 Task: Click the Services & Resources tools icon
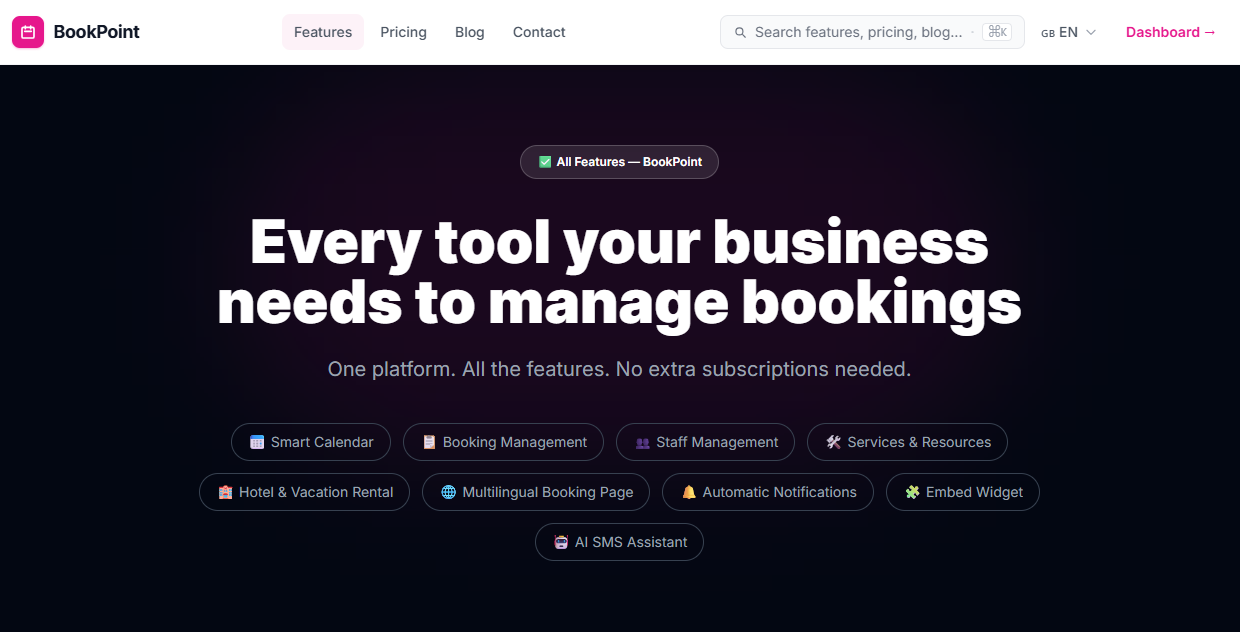coord(833,442)
